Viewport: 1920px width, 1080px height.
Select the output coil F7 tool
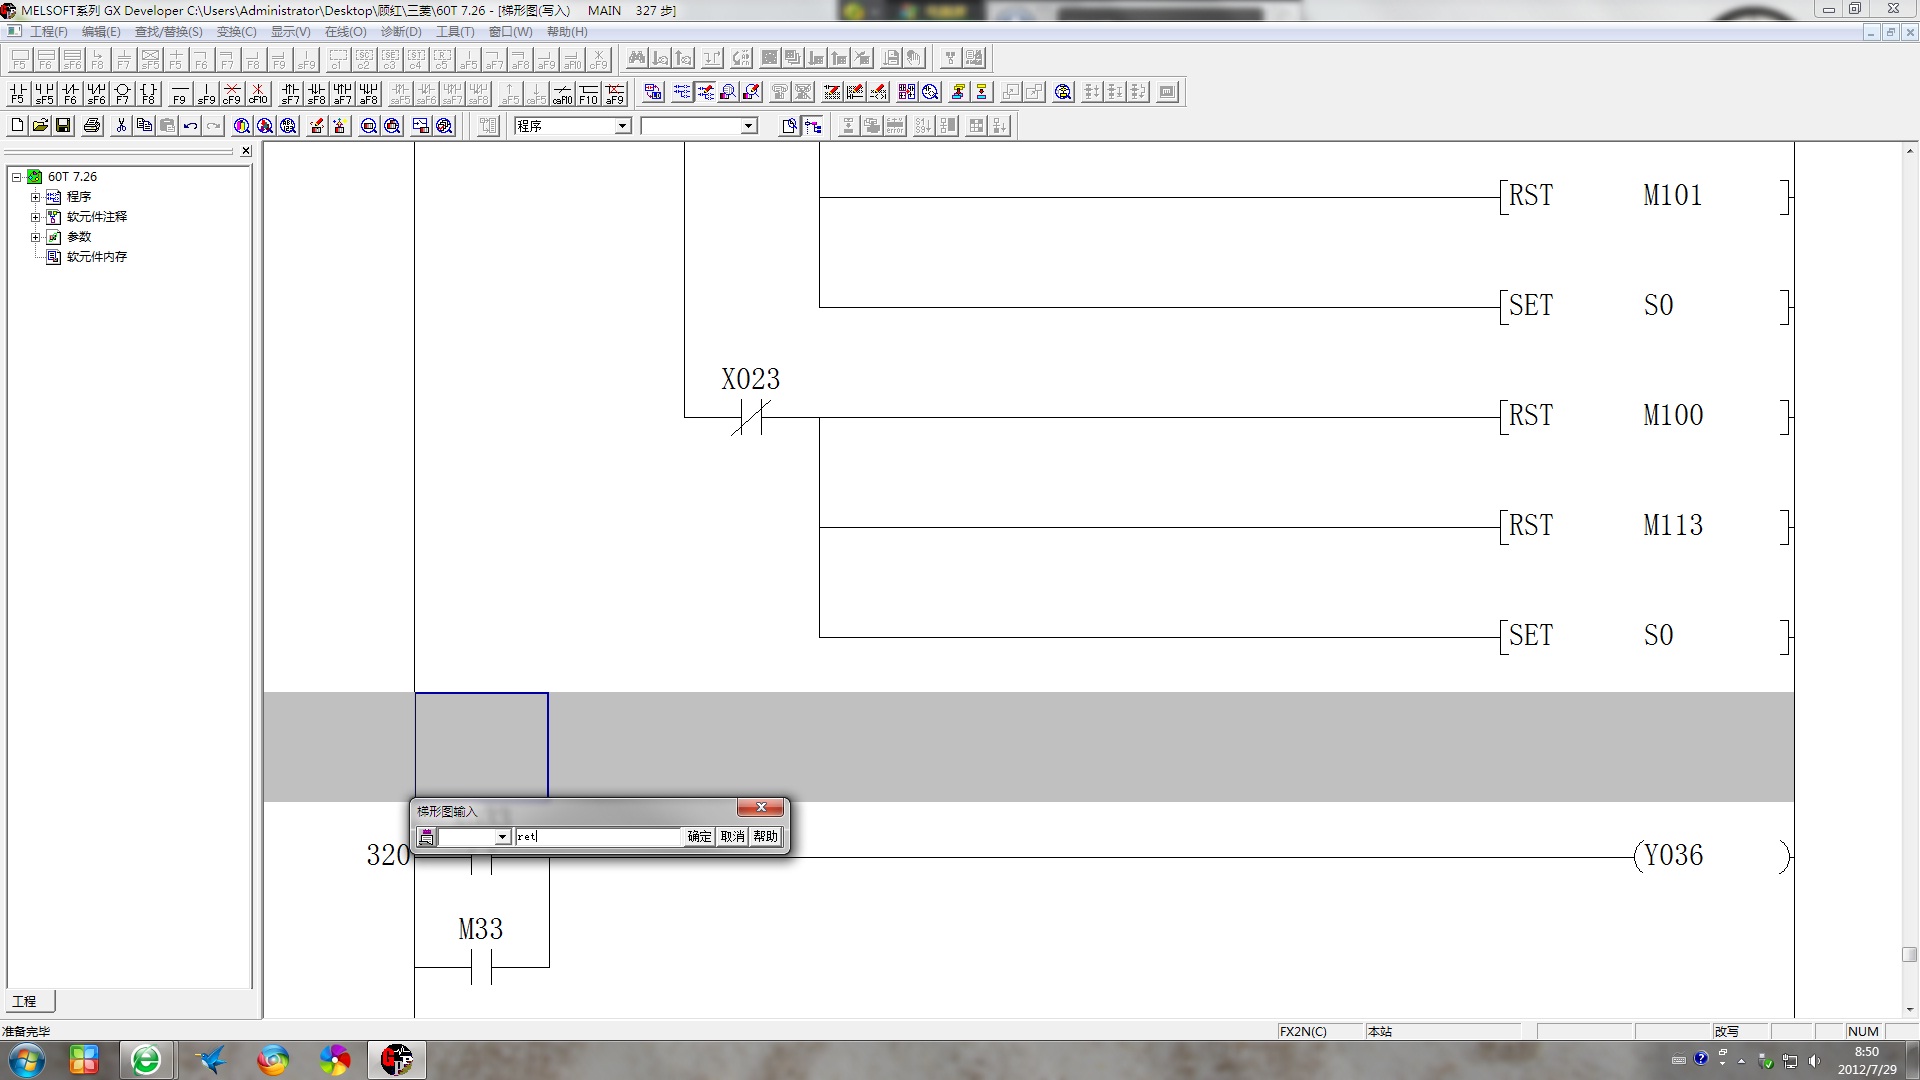(122, 93)
